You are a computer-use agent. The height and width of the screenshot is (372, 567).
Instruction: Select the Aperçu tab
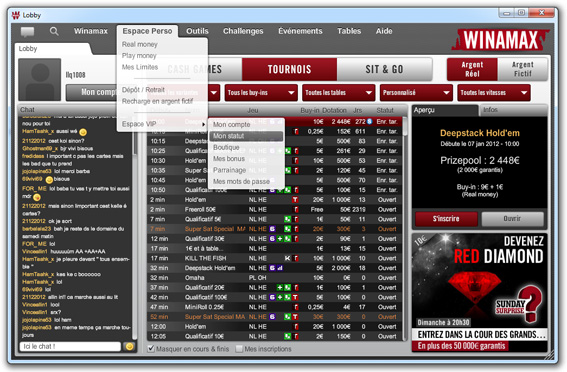pyautogui.click(x=445, y=110)
